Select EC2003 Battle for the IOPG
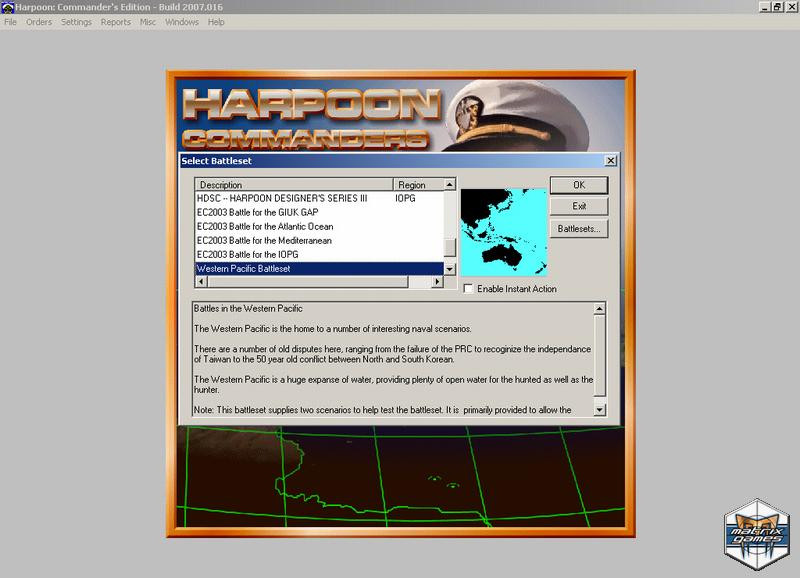 [x=319, y=255]
